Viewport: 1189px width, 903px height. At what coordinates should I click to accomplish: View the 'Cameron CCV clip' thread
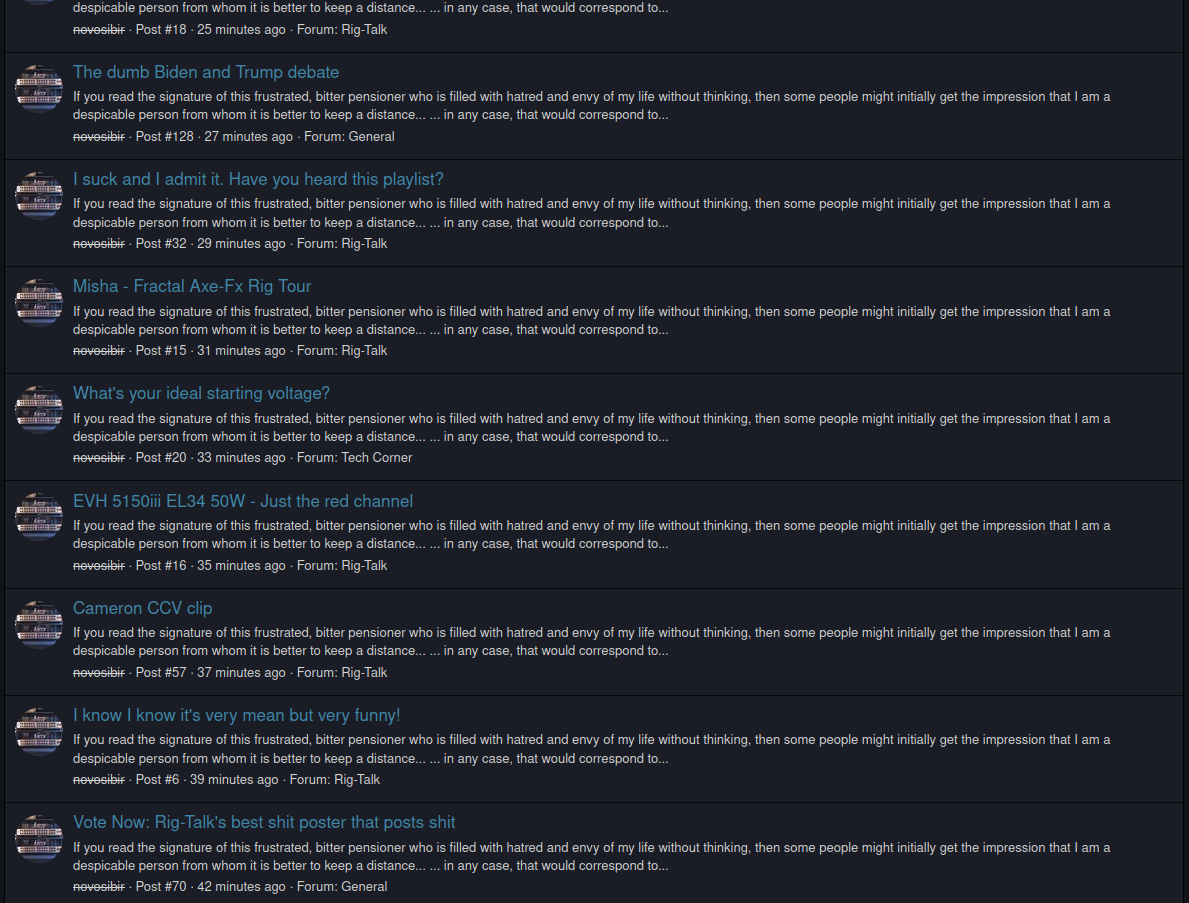click(x=143, y=608)
